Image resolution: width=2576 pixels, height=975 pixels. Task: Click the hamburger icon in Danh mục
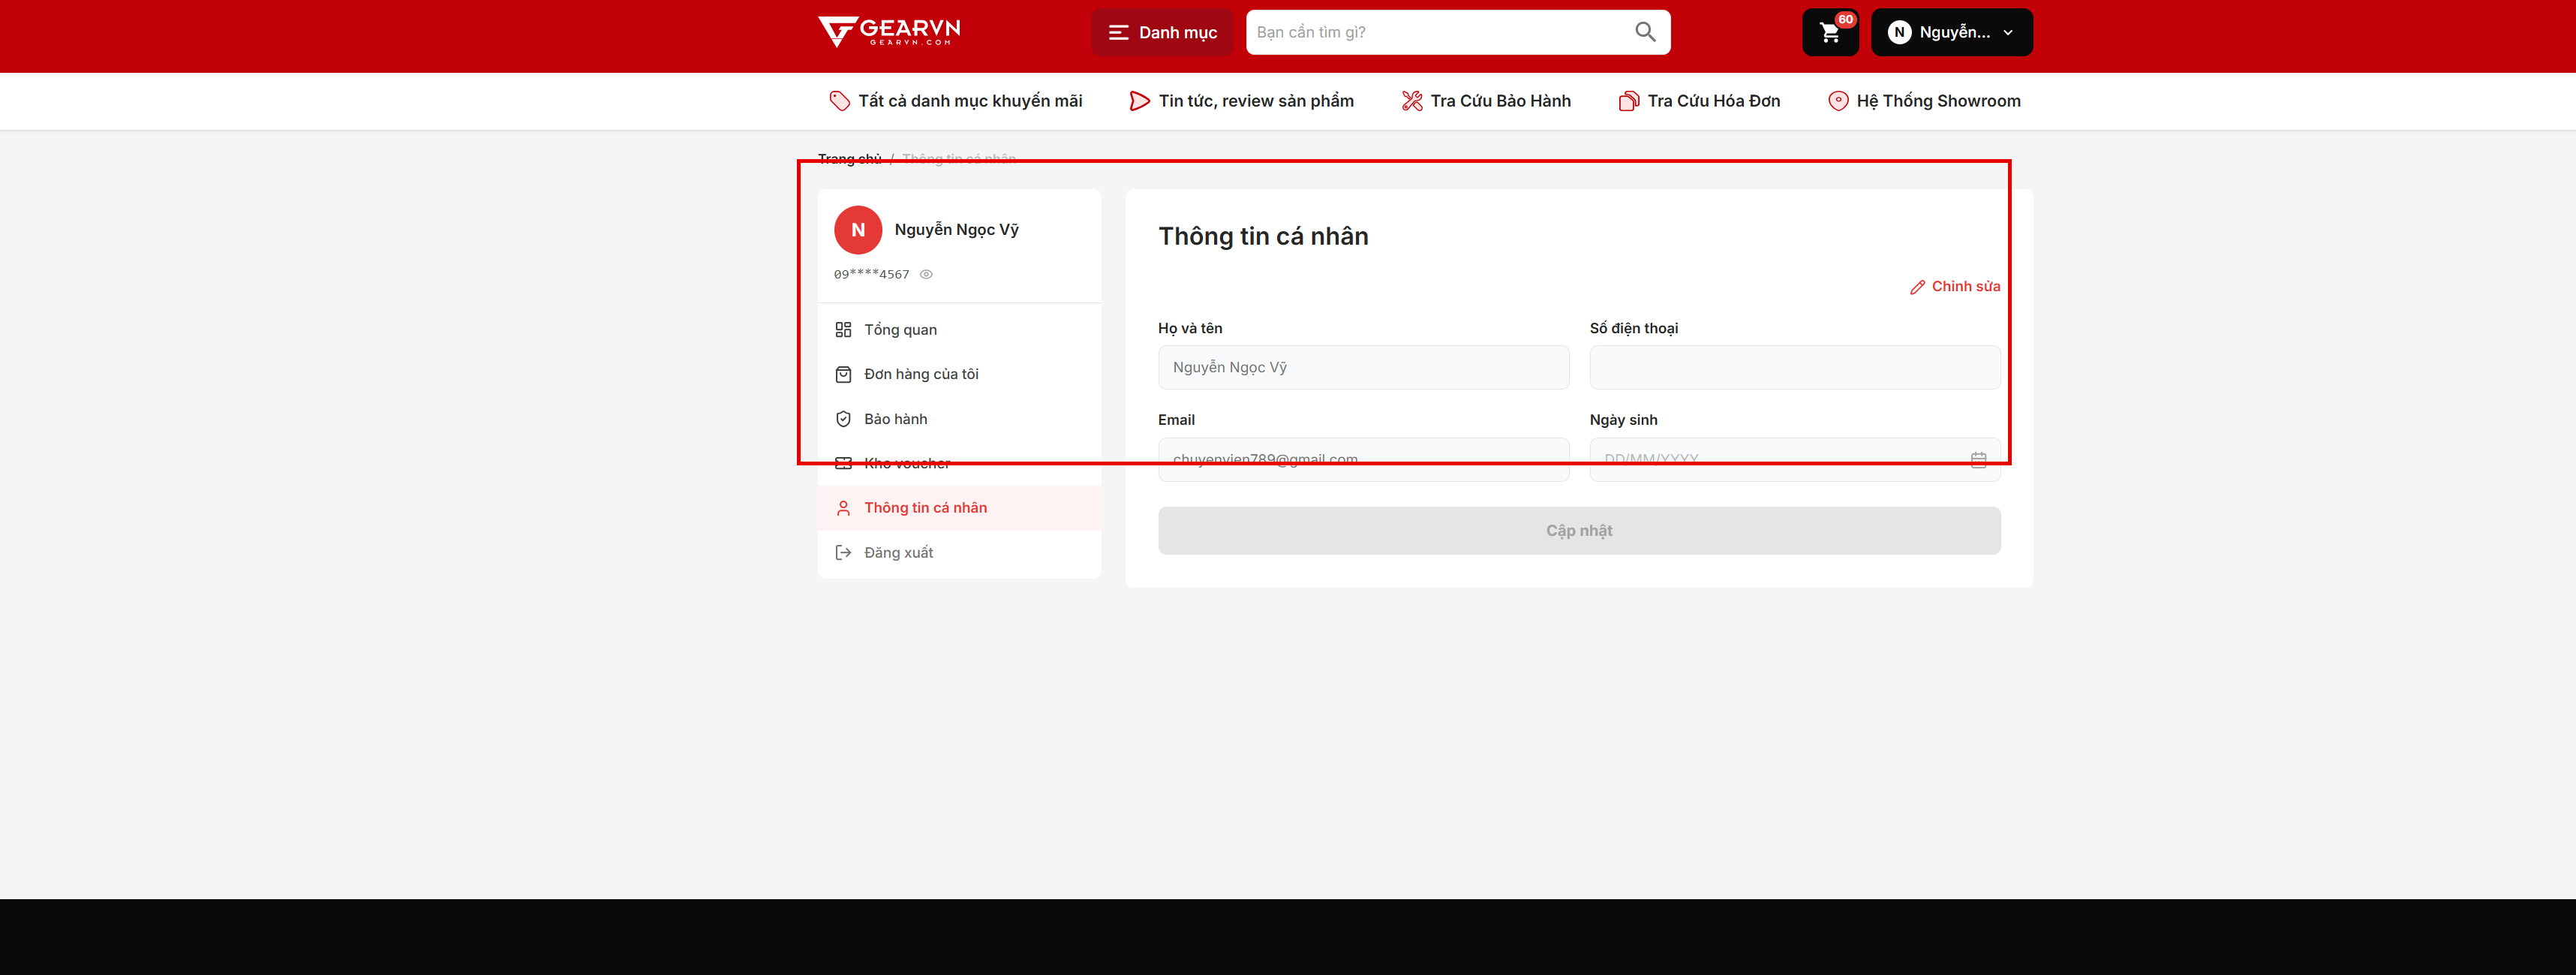(1118, 33)
